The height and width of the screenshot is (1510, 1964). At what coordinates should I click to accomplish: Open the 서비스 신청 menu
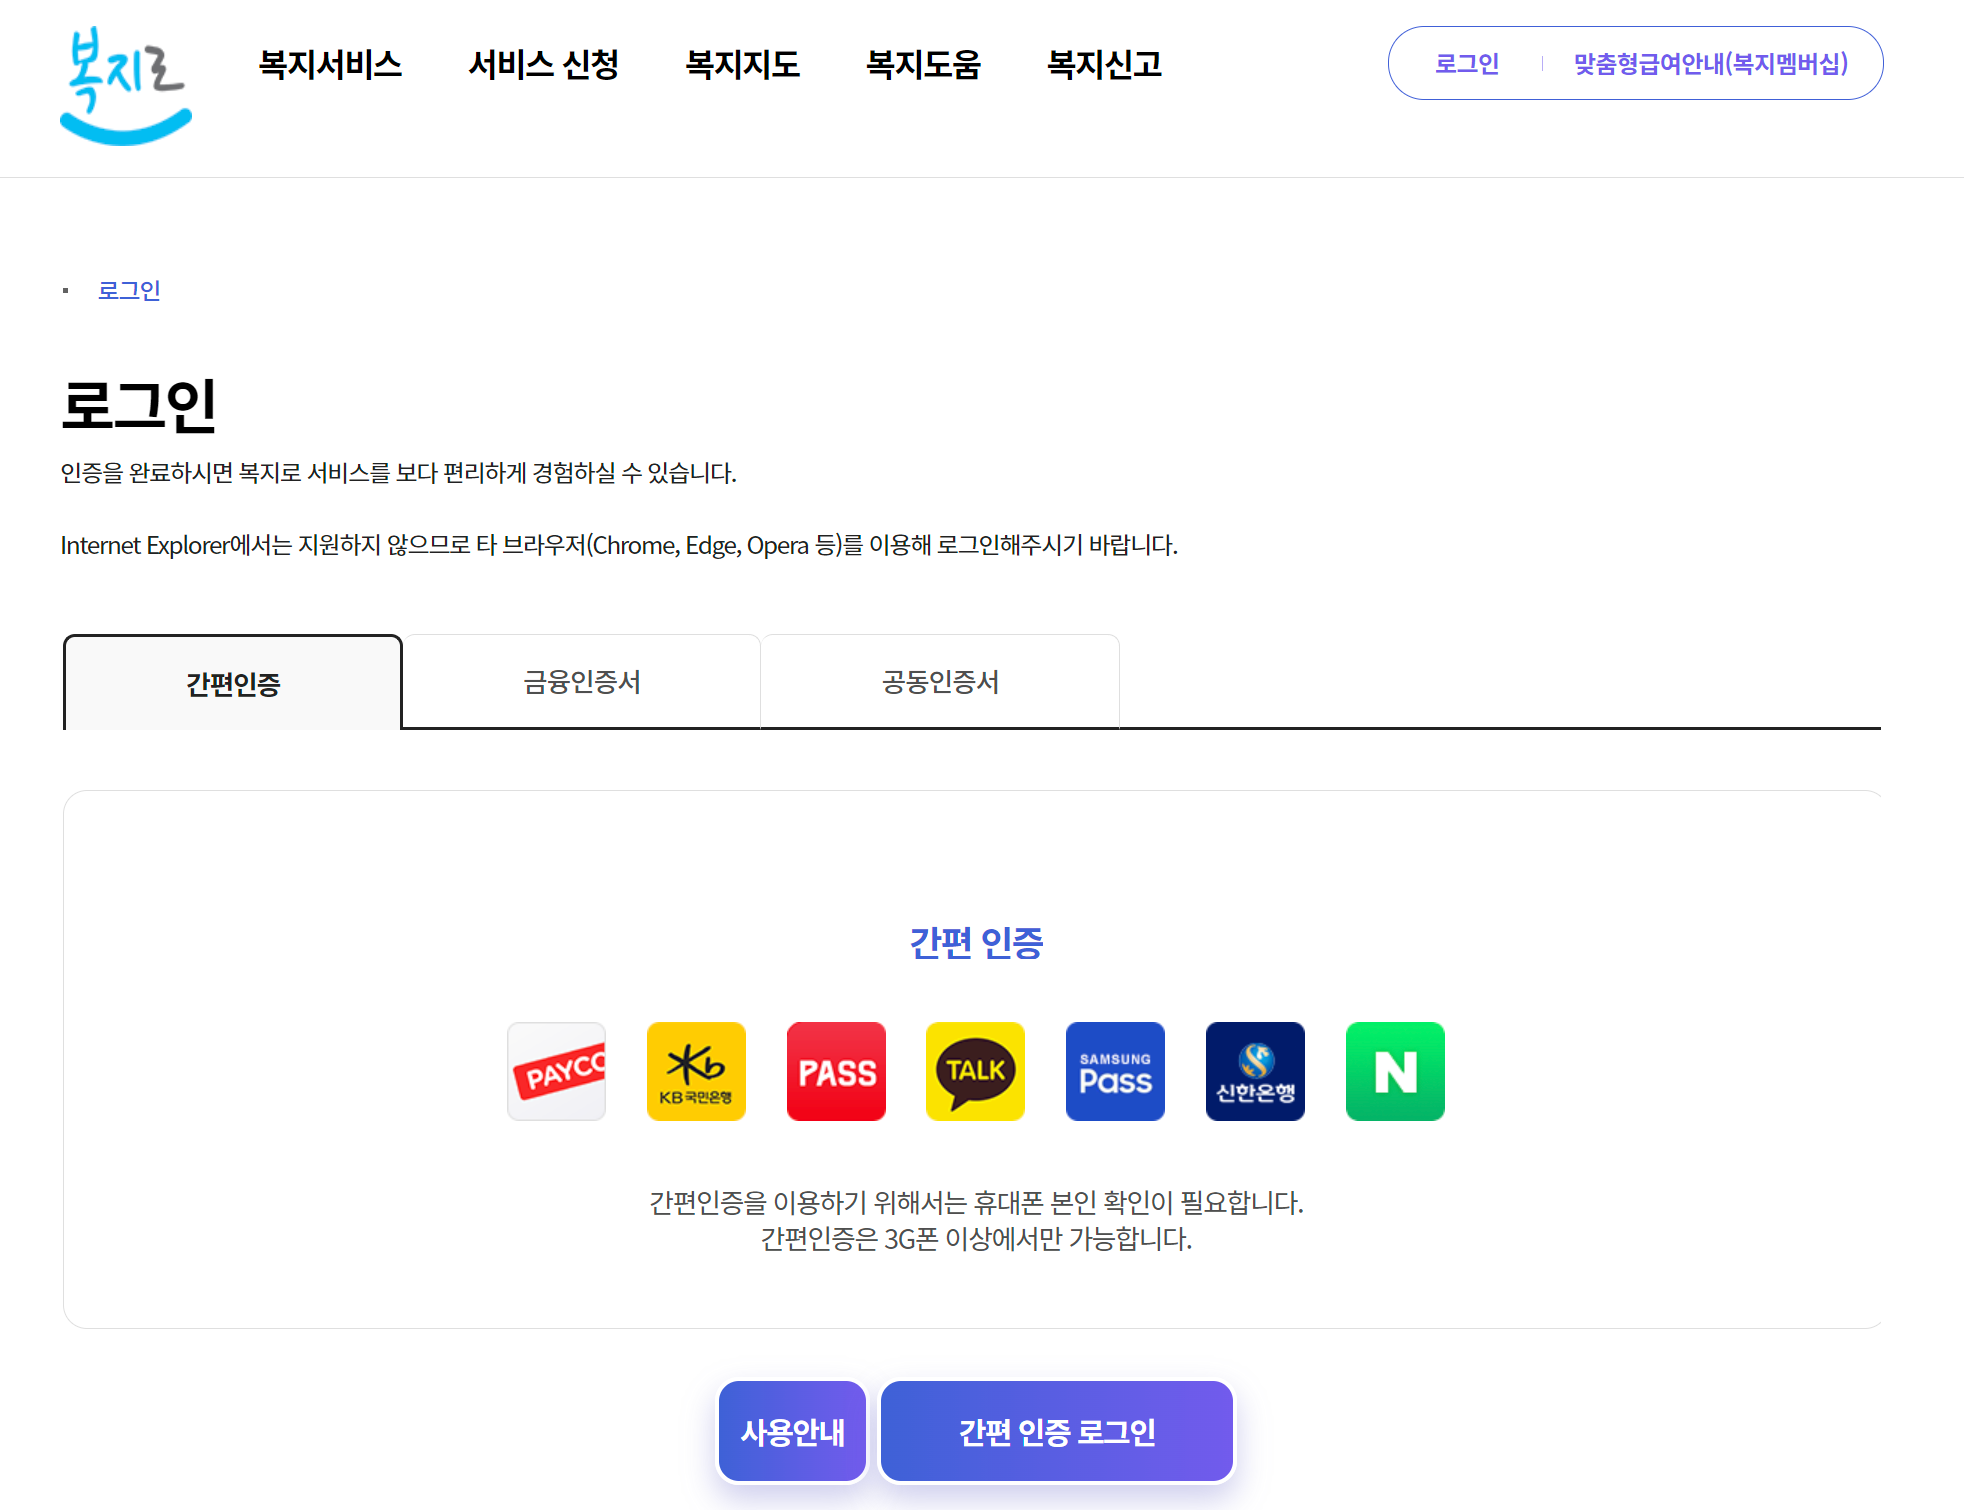pos(543,65)
